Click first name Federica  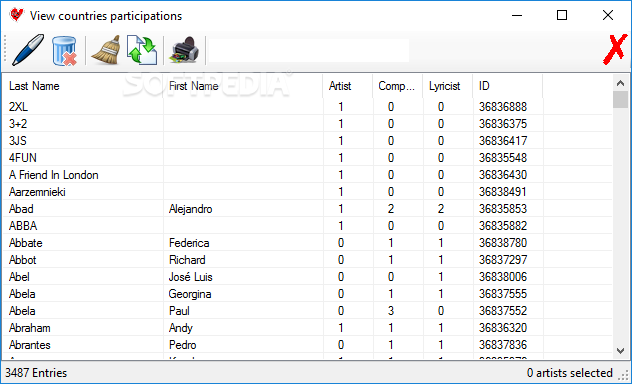(189, 243)
